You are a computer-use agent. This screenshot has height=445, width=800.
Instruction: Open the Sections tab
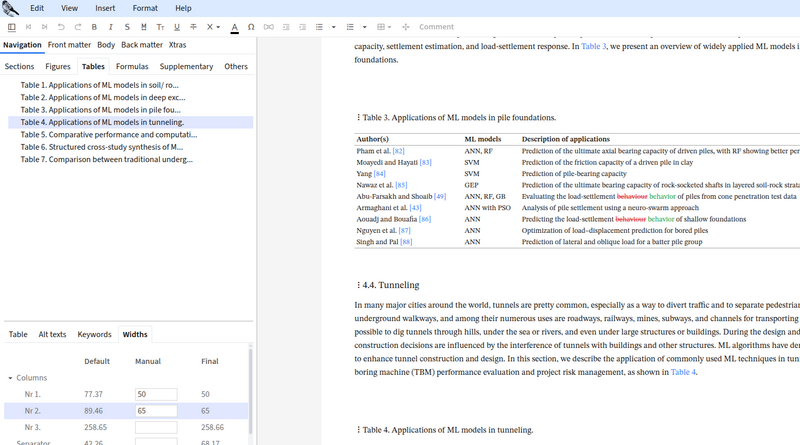[19, 66]
